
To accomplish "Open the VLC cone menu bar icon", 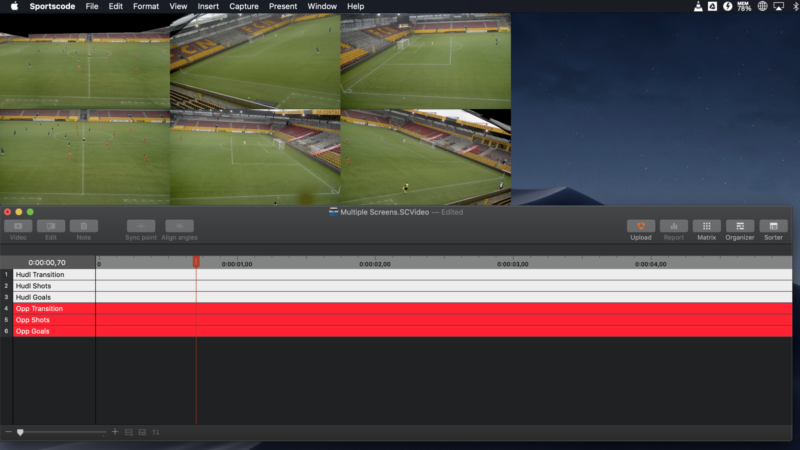I will click(x=697, y=6).
